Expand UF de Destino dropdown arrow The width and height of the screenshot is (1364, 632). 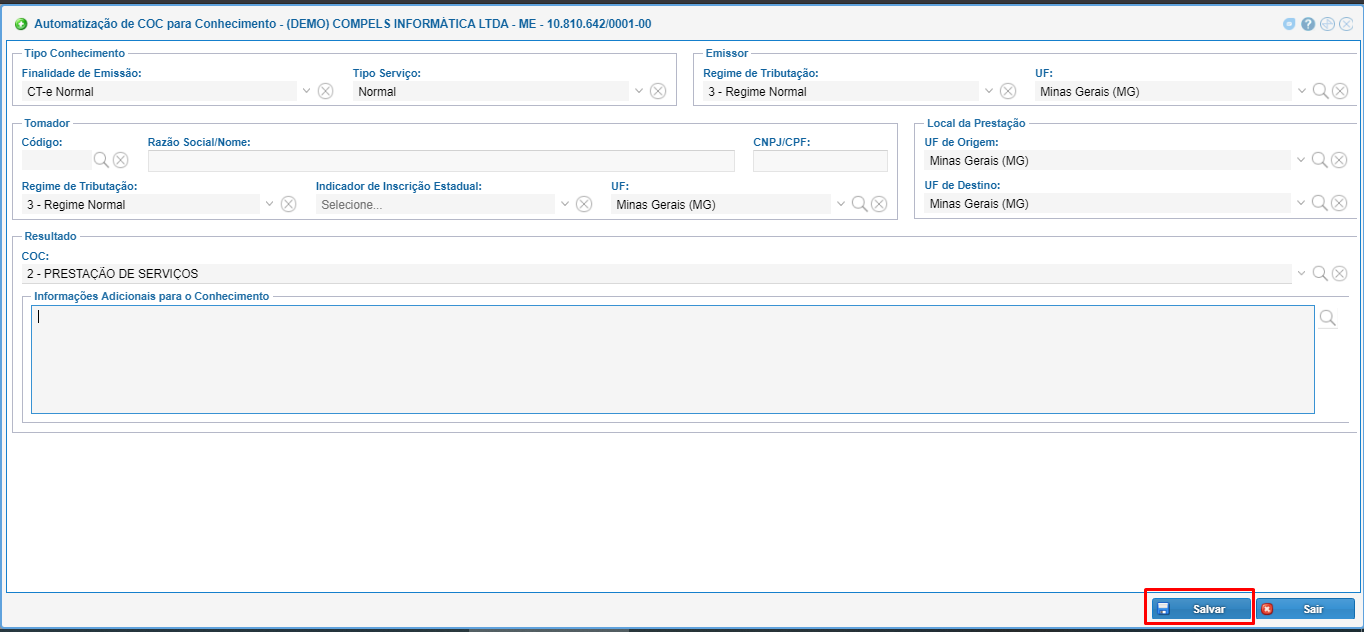click(1302, 203)
